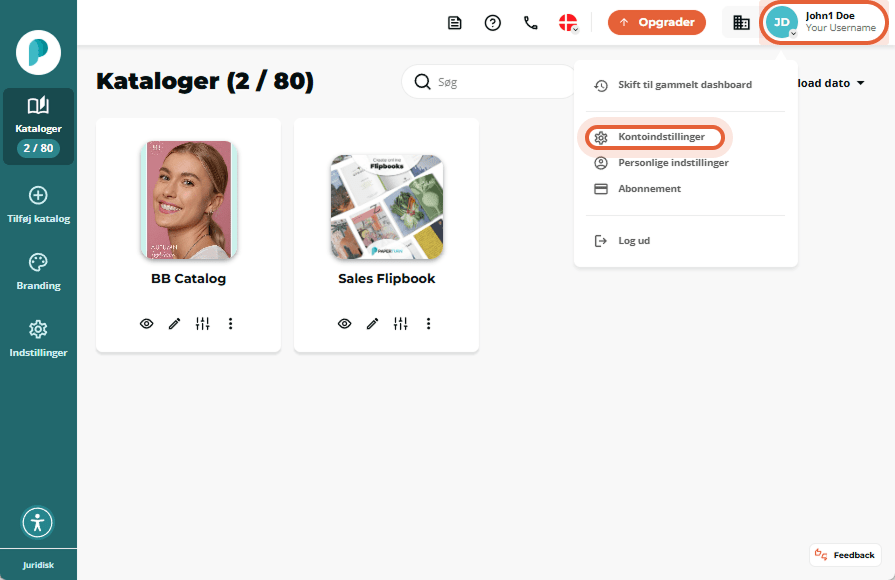Expand the upload dato sort dropdown
Image resolution: width=895 pixels, height=580 pixels.
[831, 83]
